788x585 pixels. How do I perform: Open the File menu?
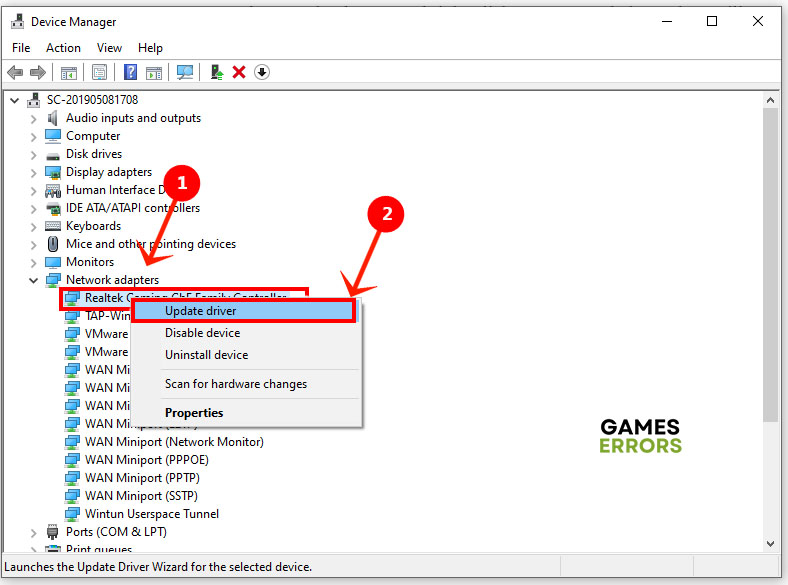[21, 48]
